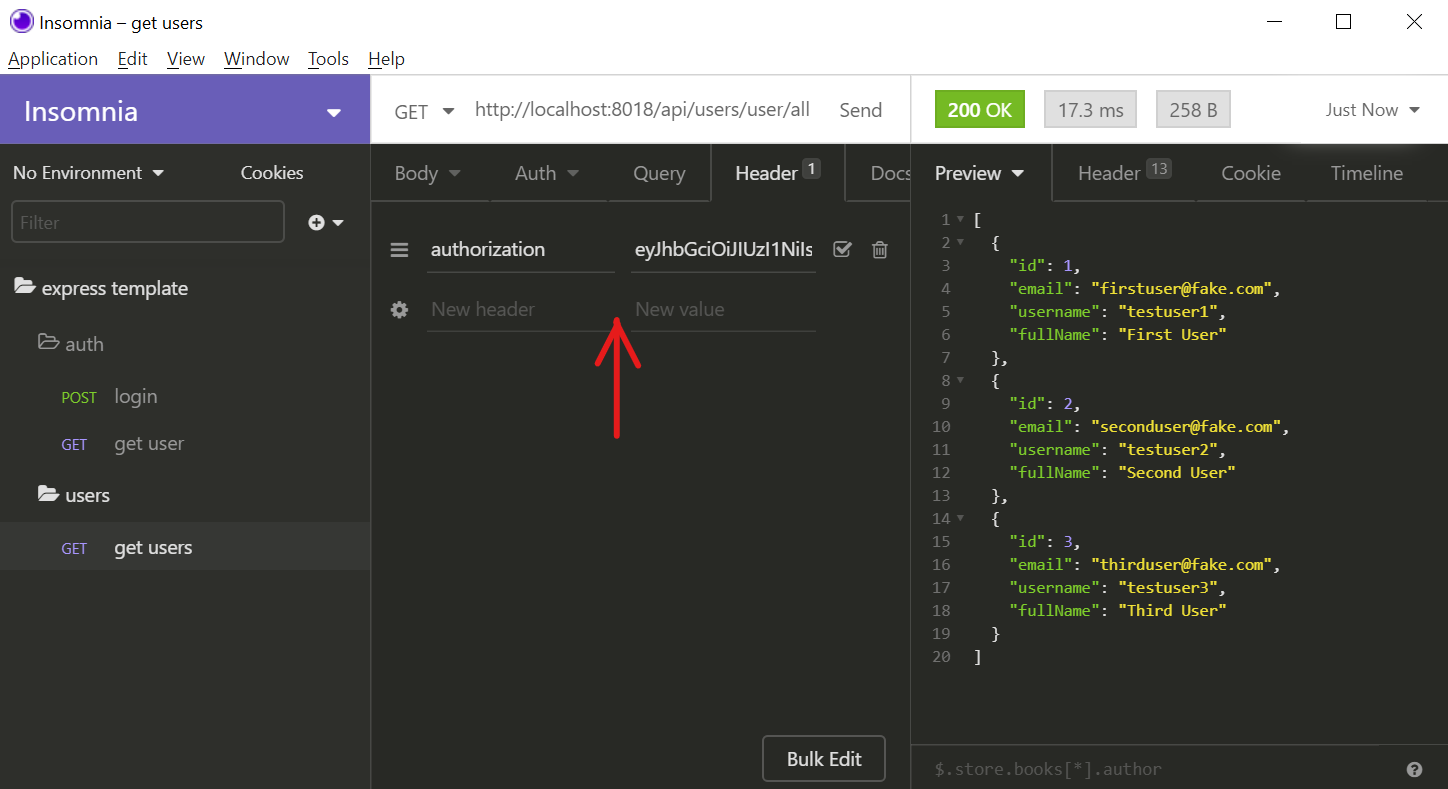Open the Help menu

tap(386, 59)
